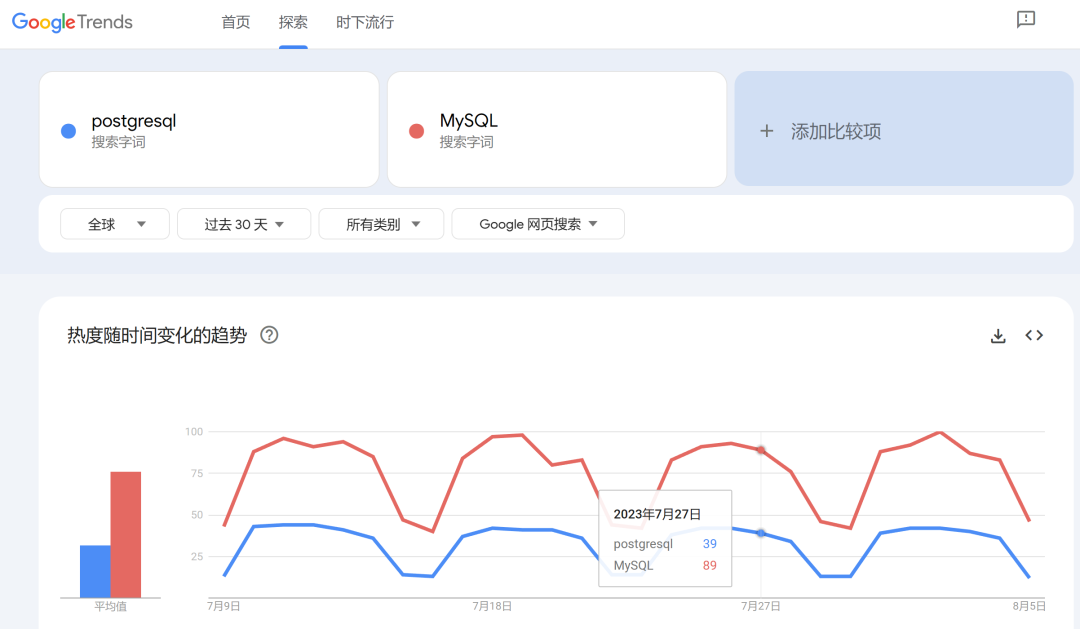Click the plus icon on 添加比较项
The height and width of the screenshot is (629, 1080).
[767, 131]
